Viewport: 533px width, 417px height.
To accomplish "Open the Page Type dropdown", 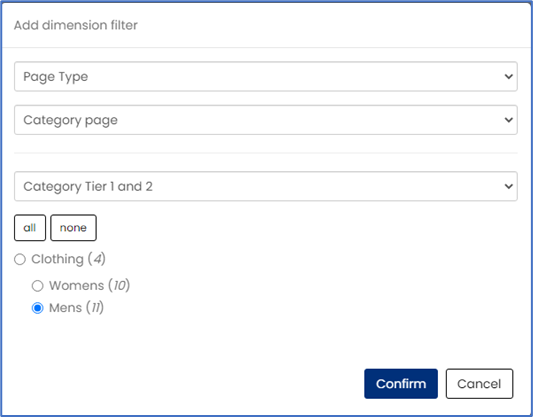I will point(265,76).
